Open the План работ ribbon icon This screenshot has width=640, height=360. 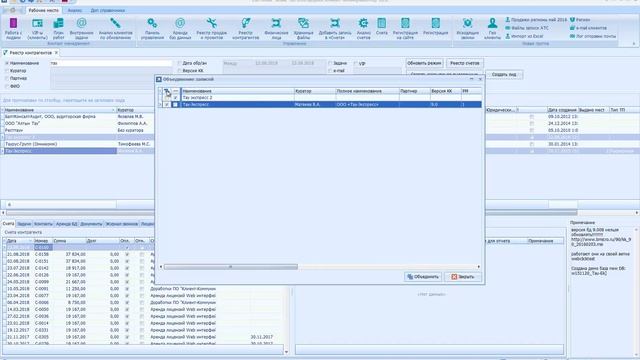click(58, 28)
